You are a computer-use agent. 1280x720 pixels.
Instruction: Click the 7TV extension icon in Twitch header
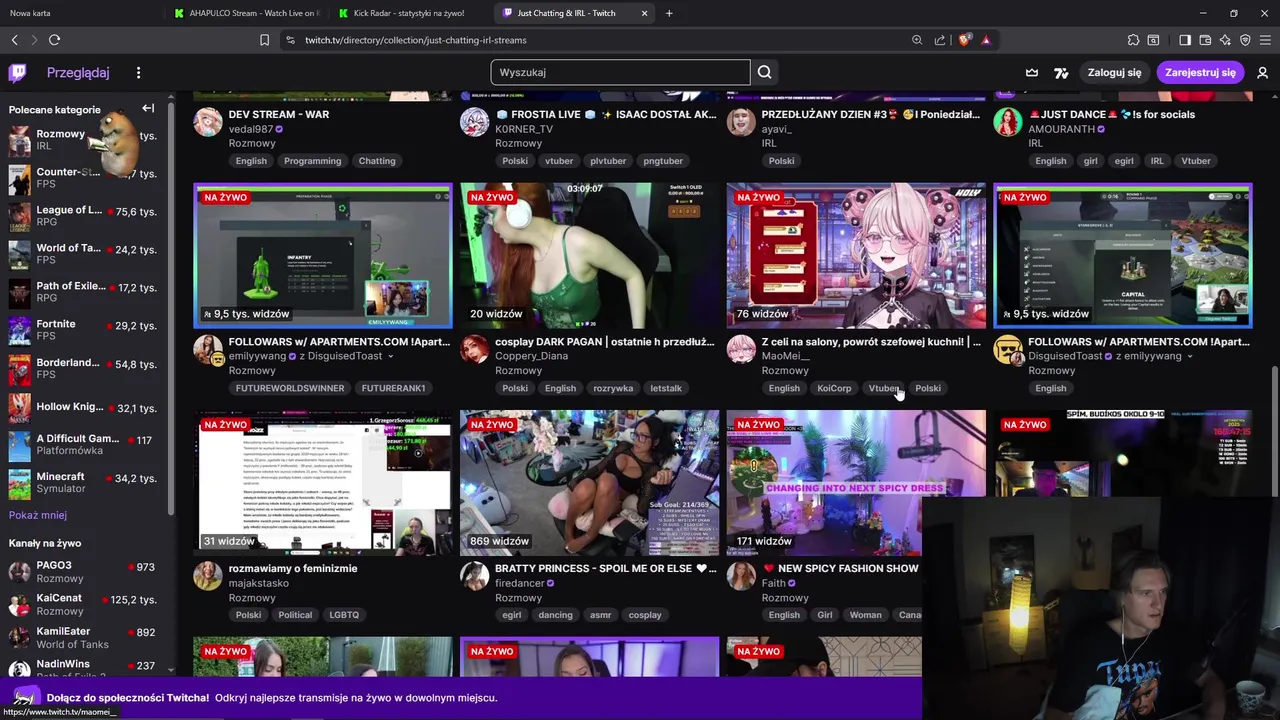click(1061, 72)
